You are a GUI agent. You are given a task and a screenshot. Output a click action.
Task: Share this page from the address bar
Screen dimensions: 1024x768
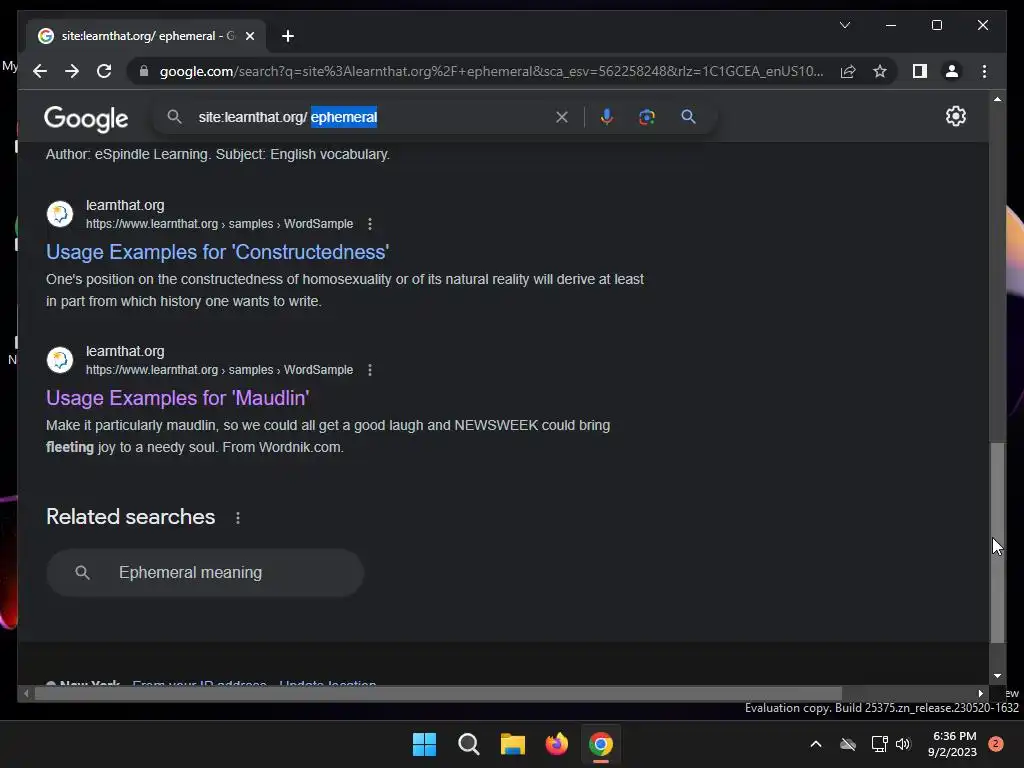click(848, 71)
